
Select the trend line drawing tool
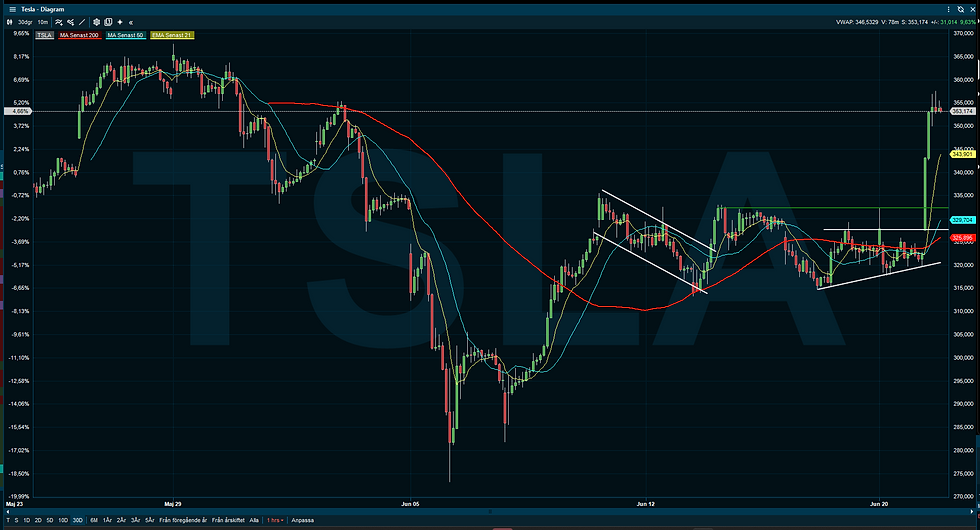click(82, 22)
